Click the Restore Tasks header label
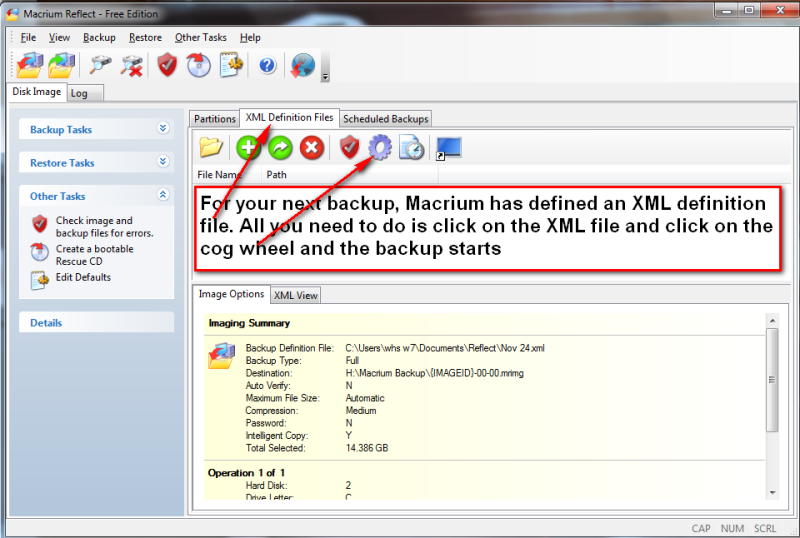 tap(62, 163)
